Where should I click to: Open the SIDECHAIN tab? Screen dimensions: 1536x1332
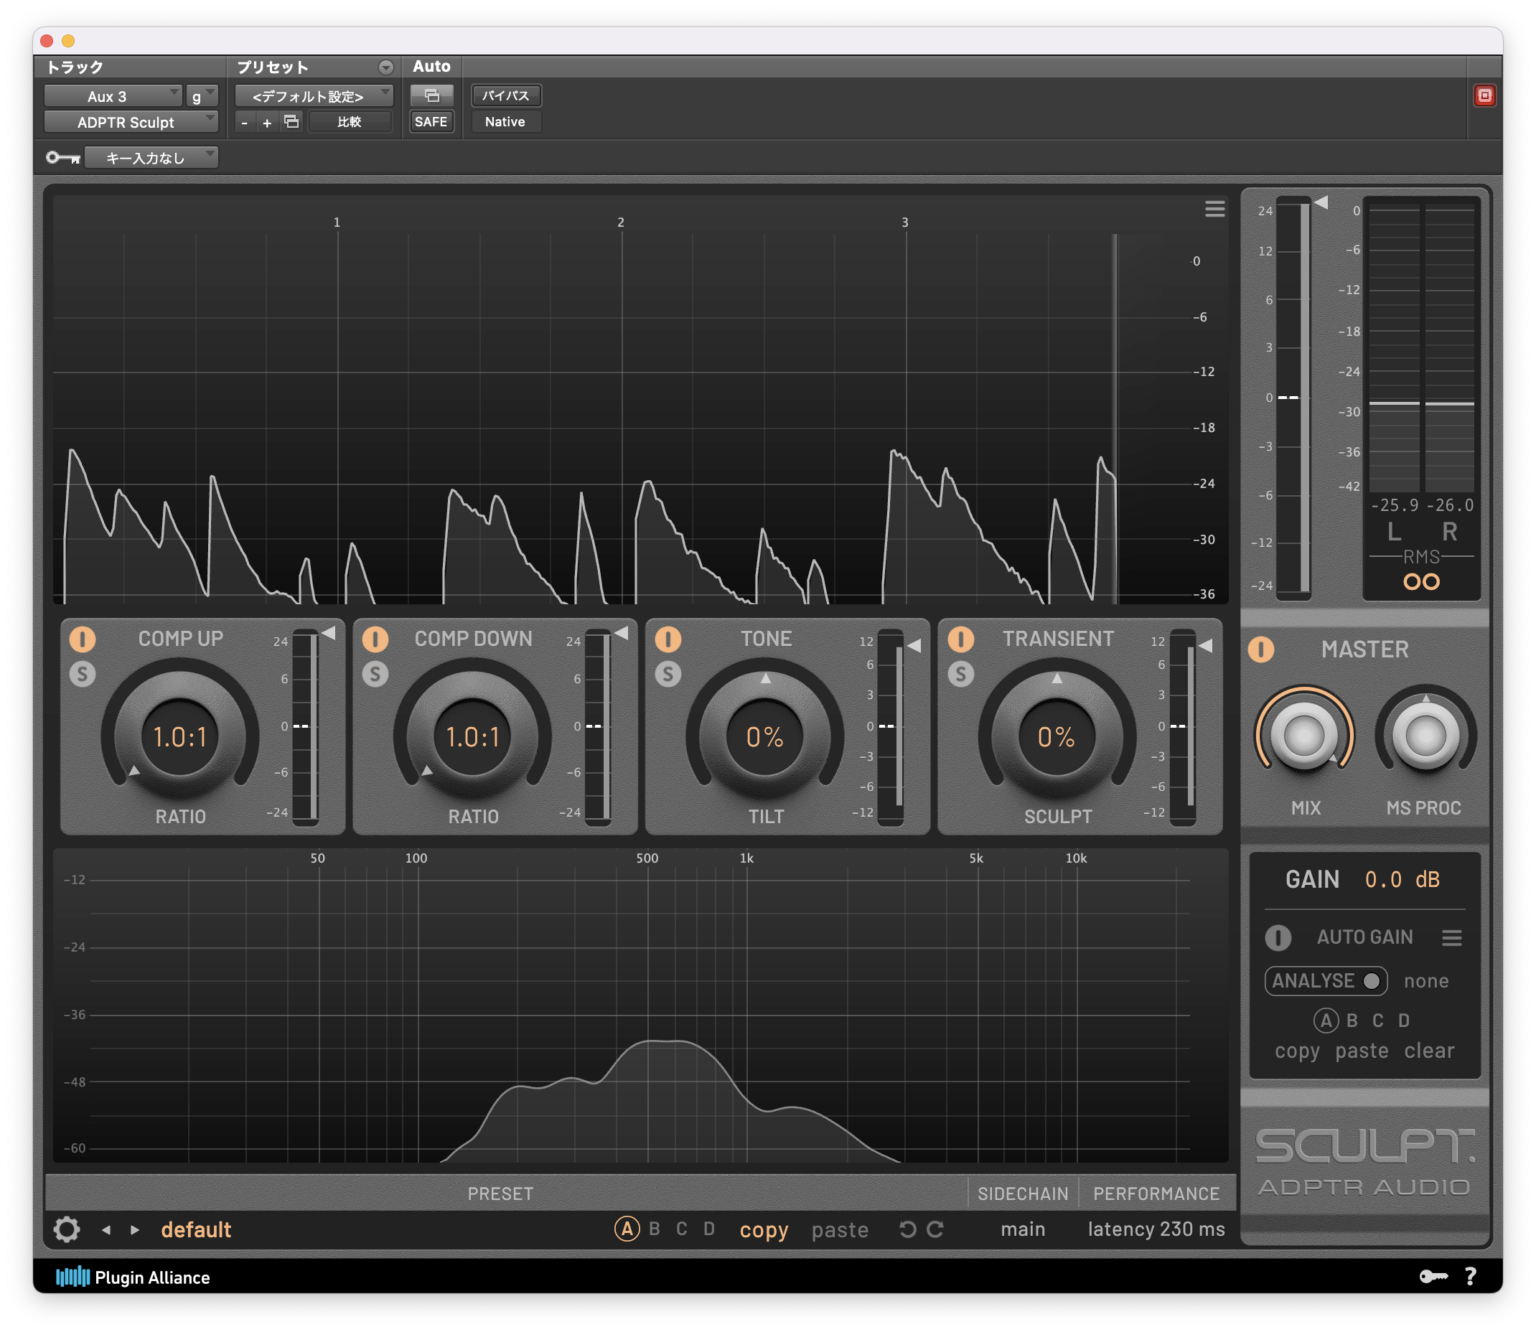point(1022,1194)
